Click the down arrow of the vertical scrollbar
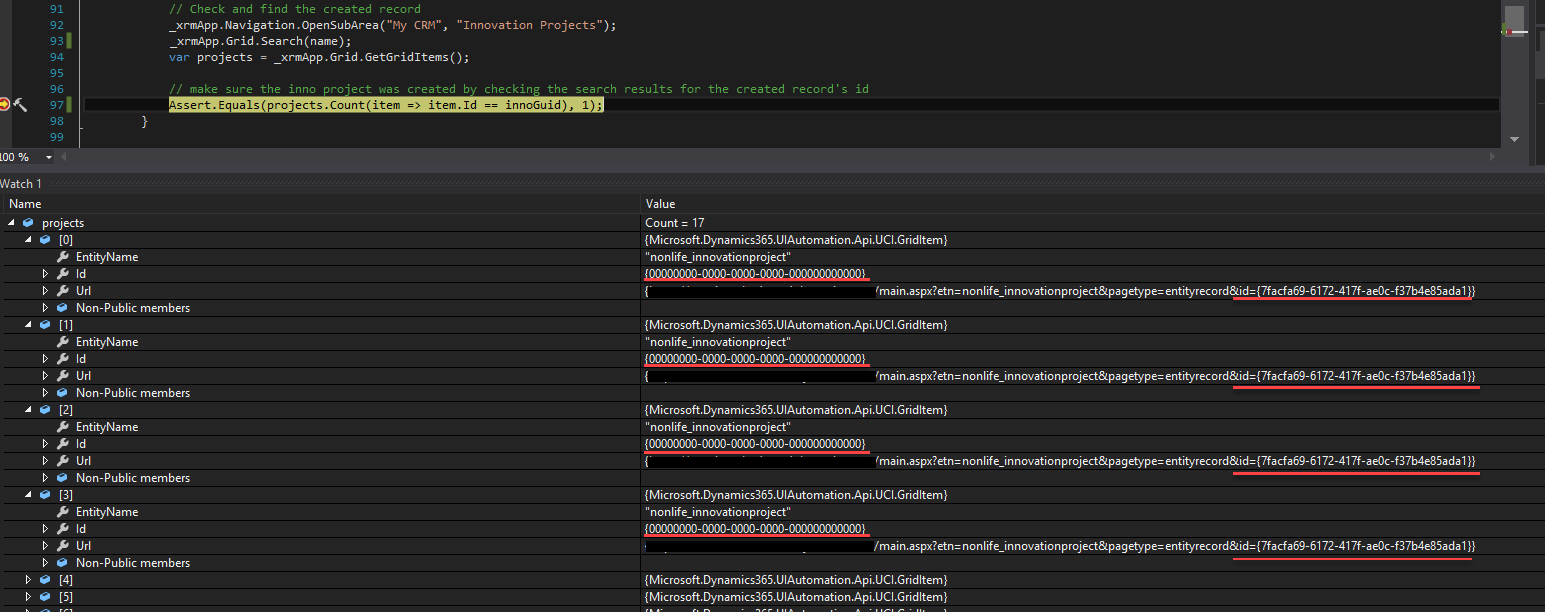The height and width of the screenshot is (612, 1545). [x=1514, y=139]
